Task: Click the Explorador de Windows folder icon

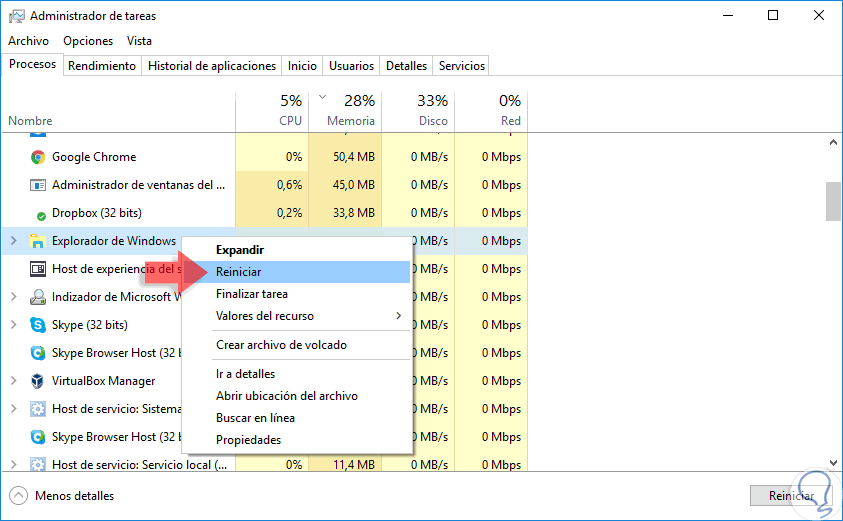Action: [x=38, y=241]
